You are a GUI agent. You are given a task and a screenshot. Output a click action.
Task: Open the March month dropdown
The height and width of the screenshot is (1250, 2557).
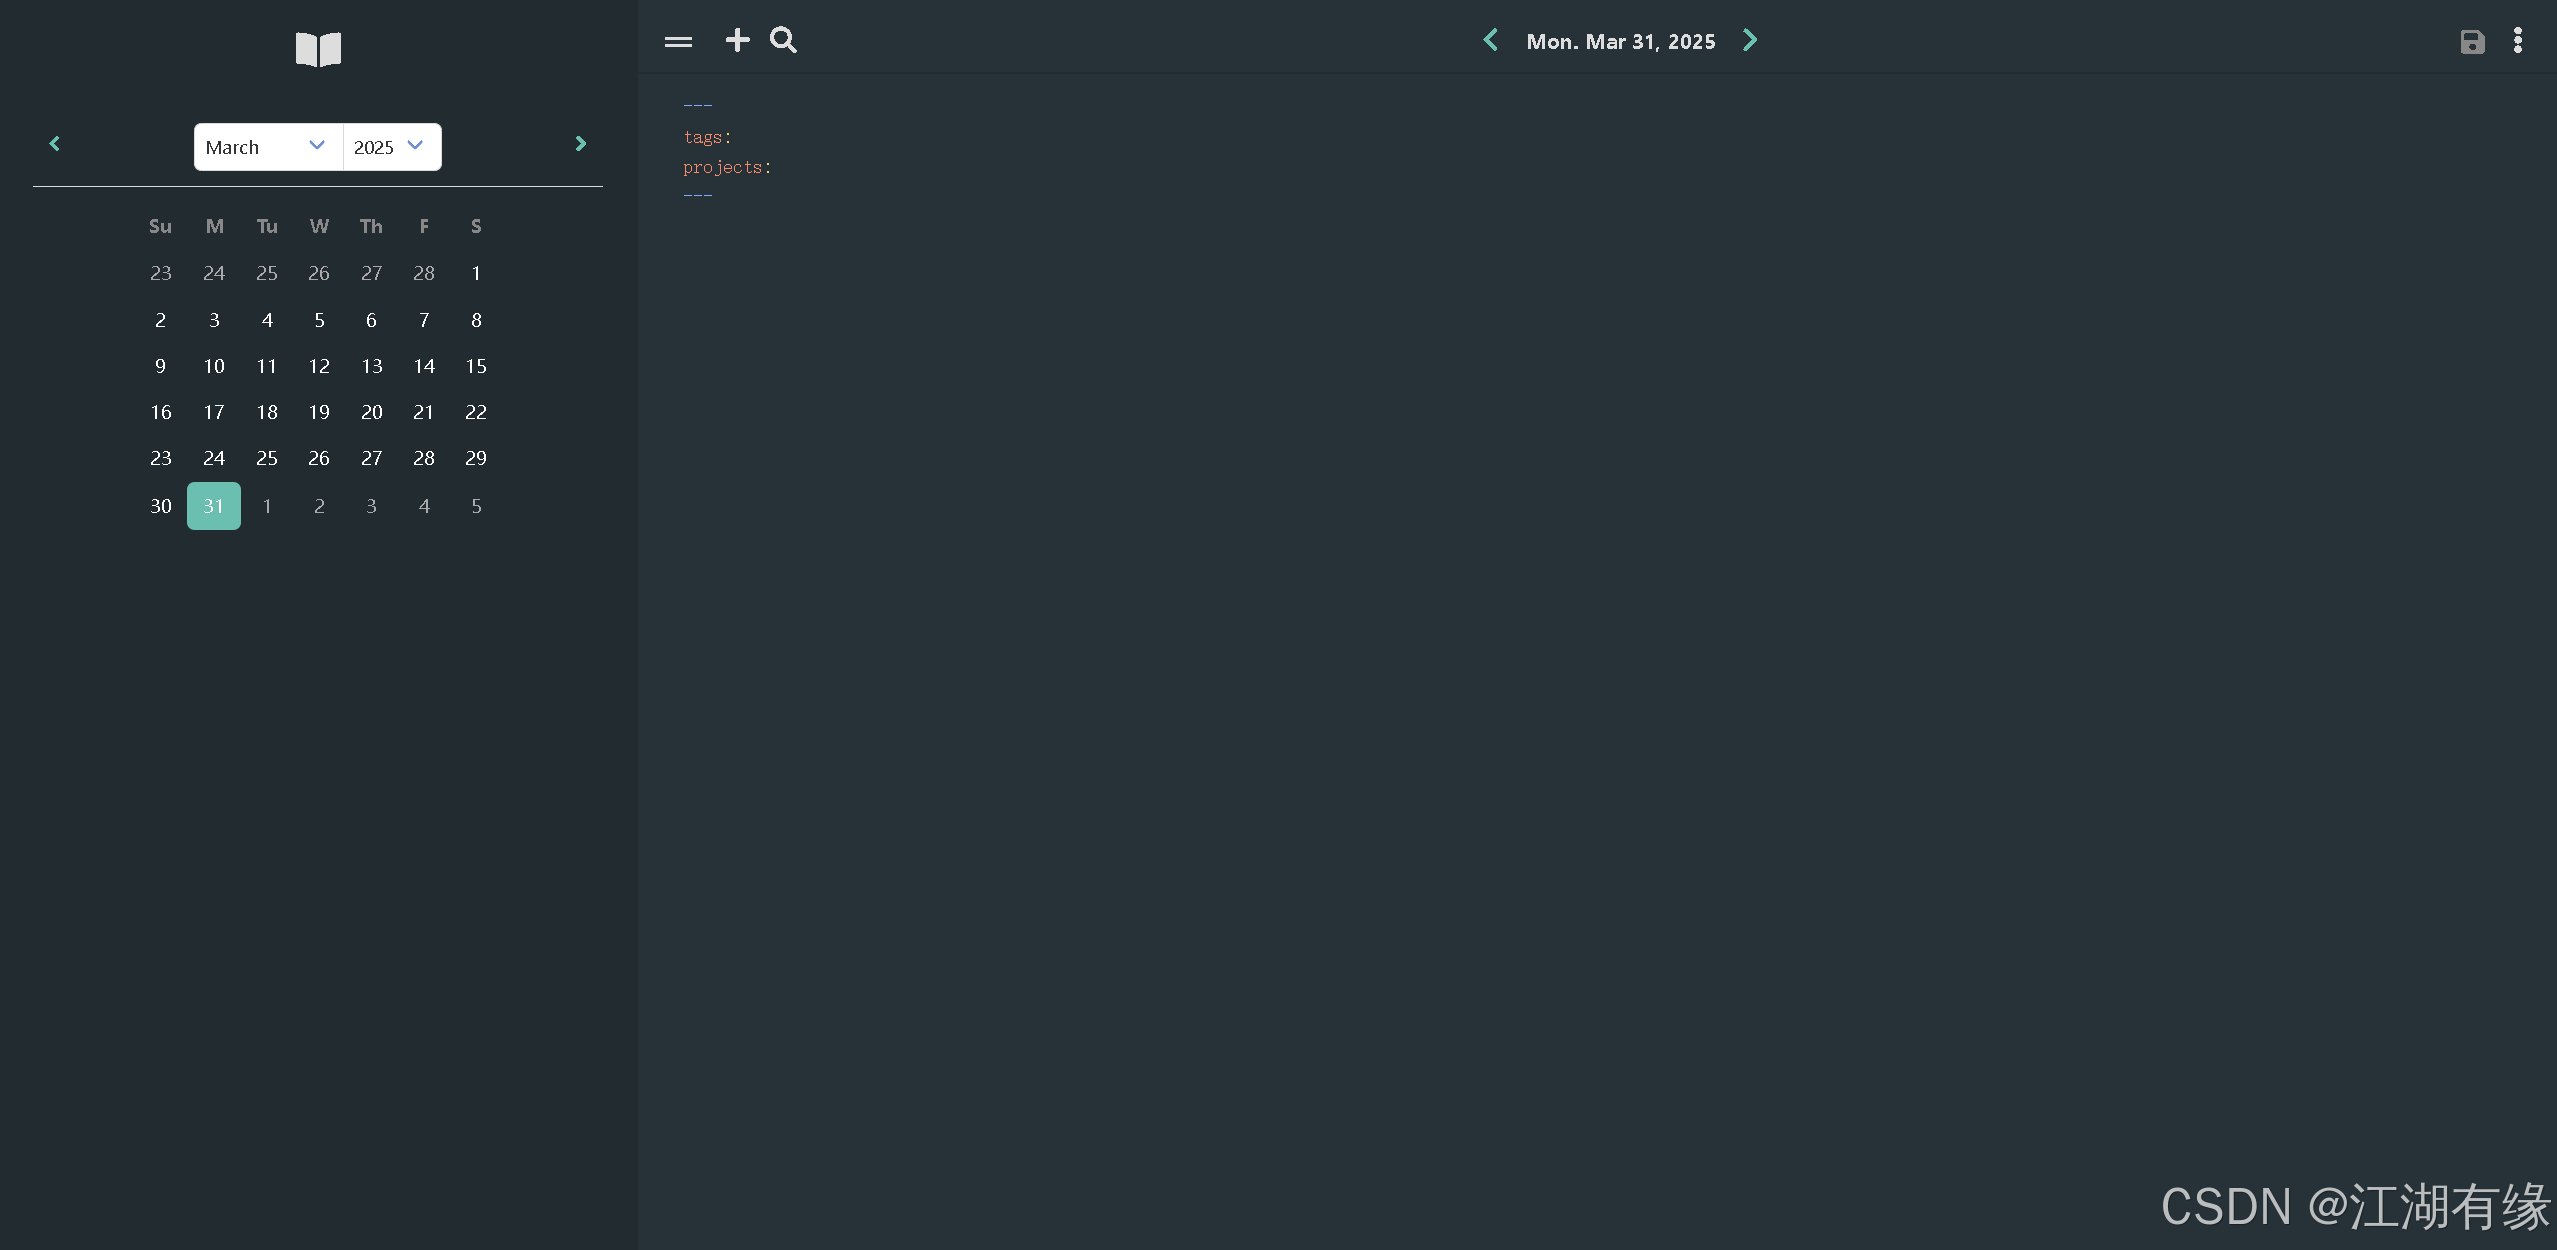267,147
